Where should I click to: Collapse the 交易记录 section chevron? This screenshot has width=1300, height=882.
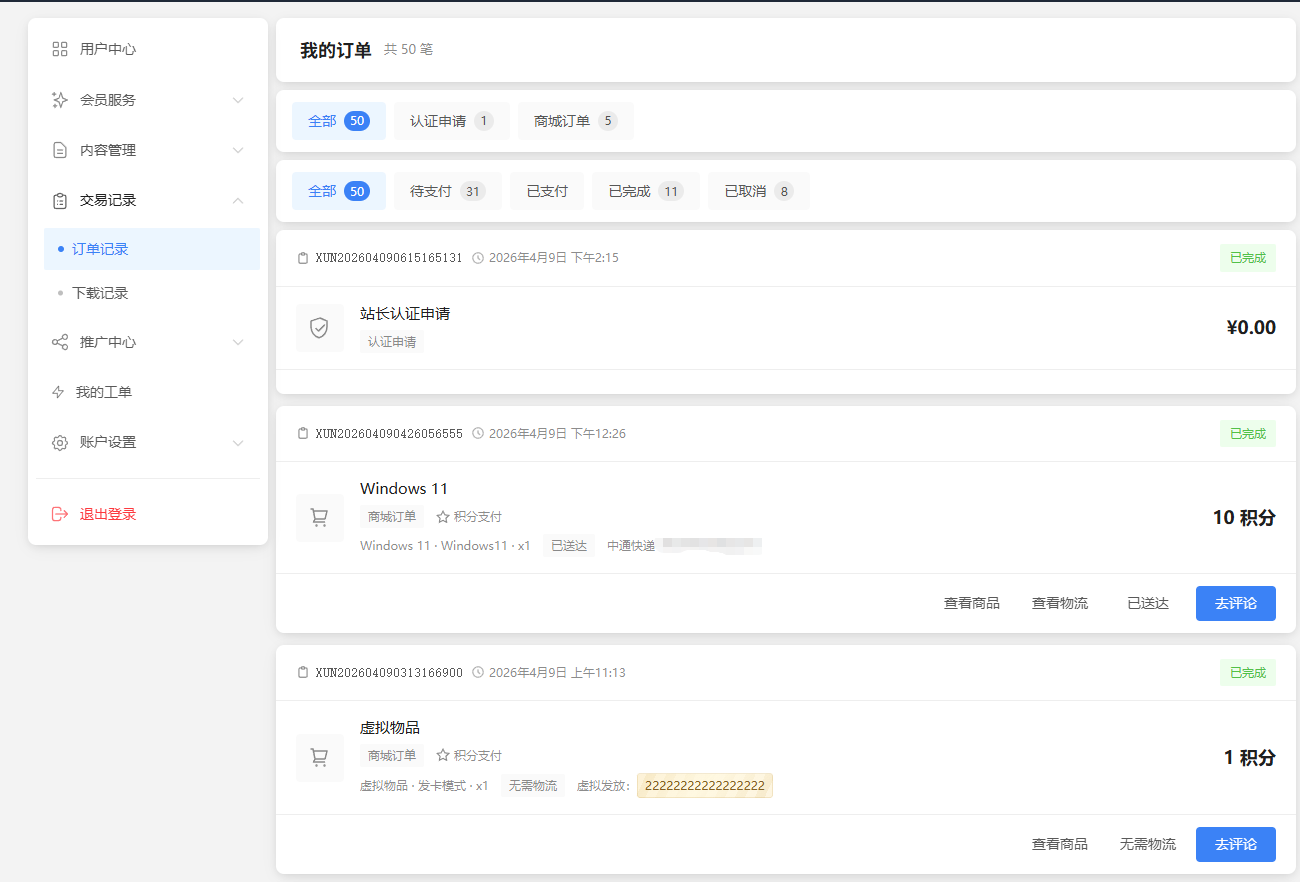(238, 200)
